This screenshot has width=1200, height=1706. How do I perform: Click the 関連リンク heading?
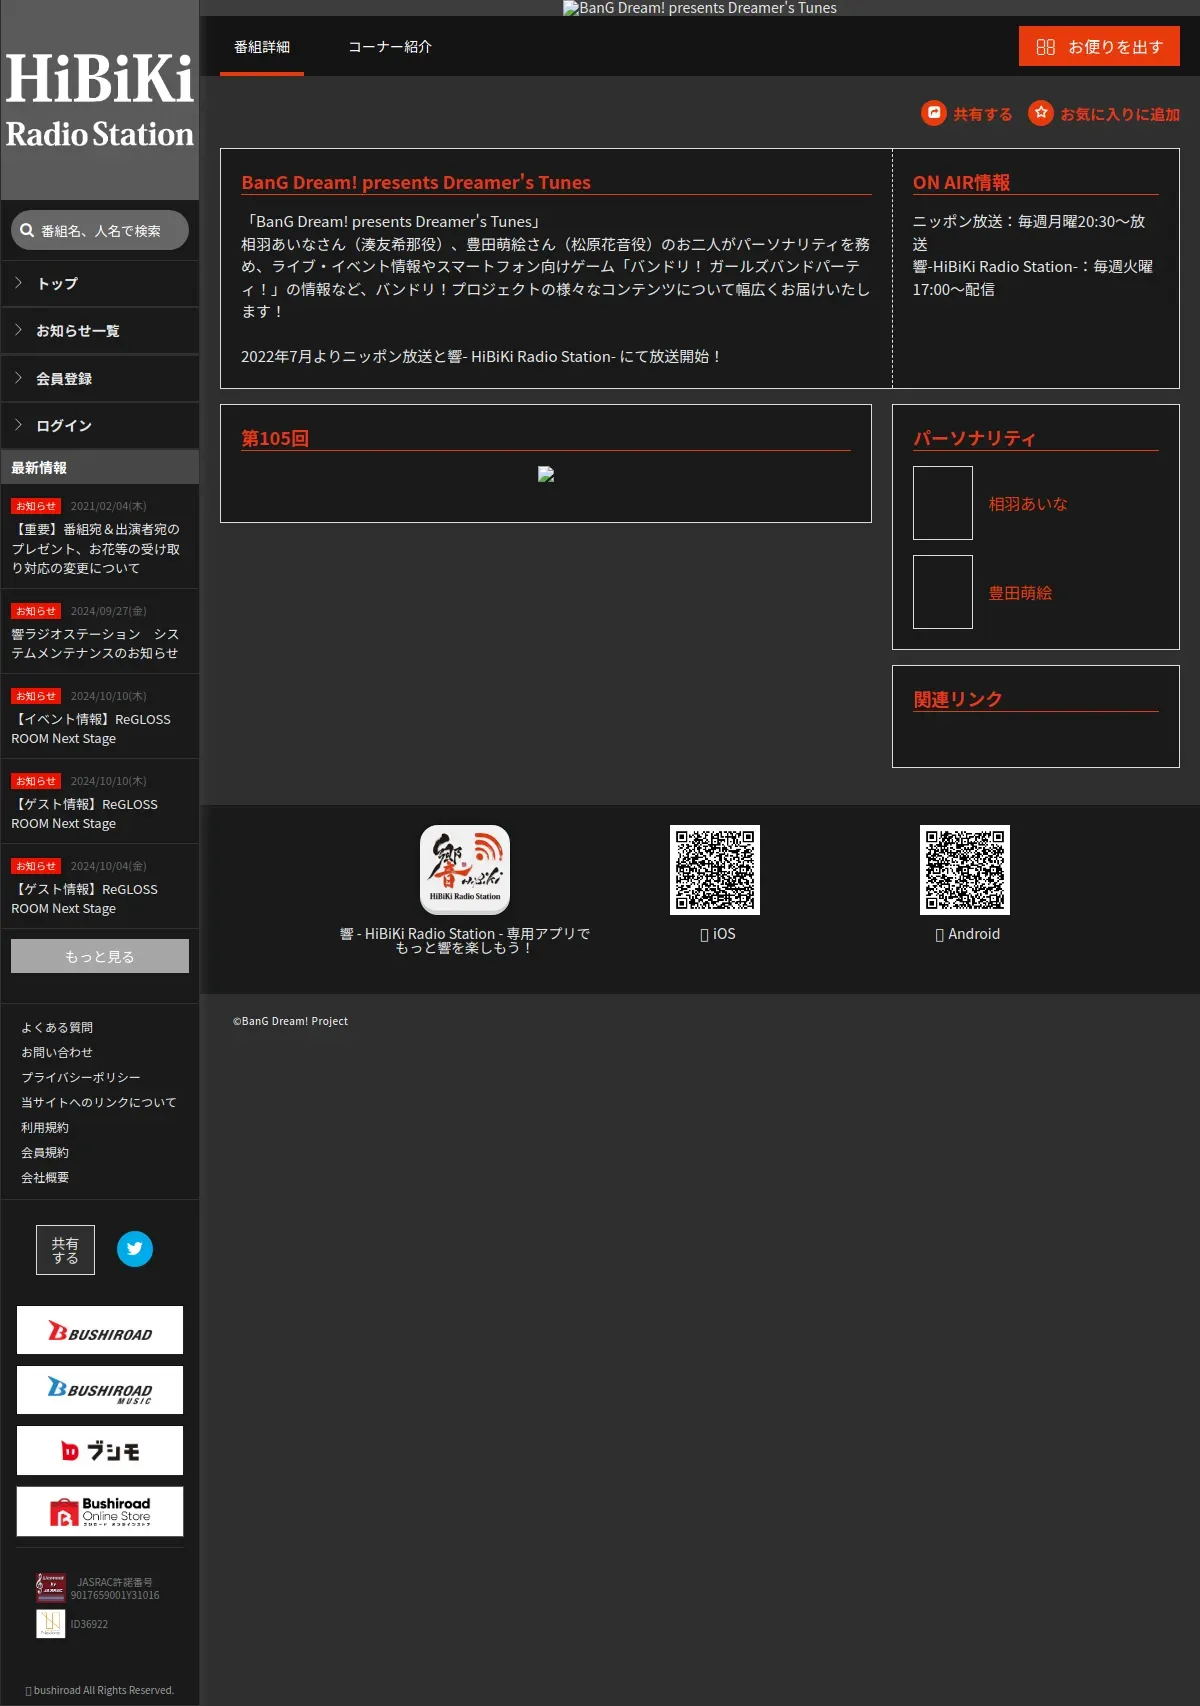pyautogui.click(x=958, y=699)
